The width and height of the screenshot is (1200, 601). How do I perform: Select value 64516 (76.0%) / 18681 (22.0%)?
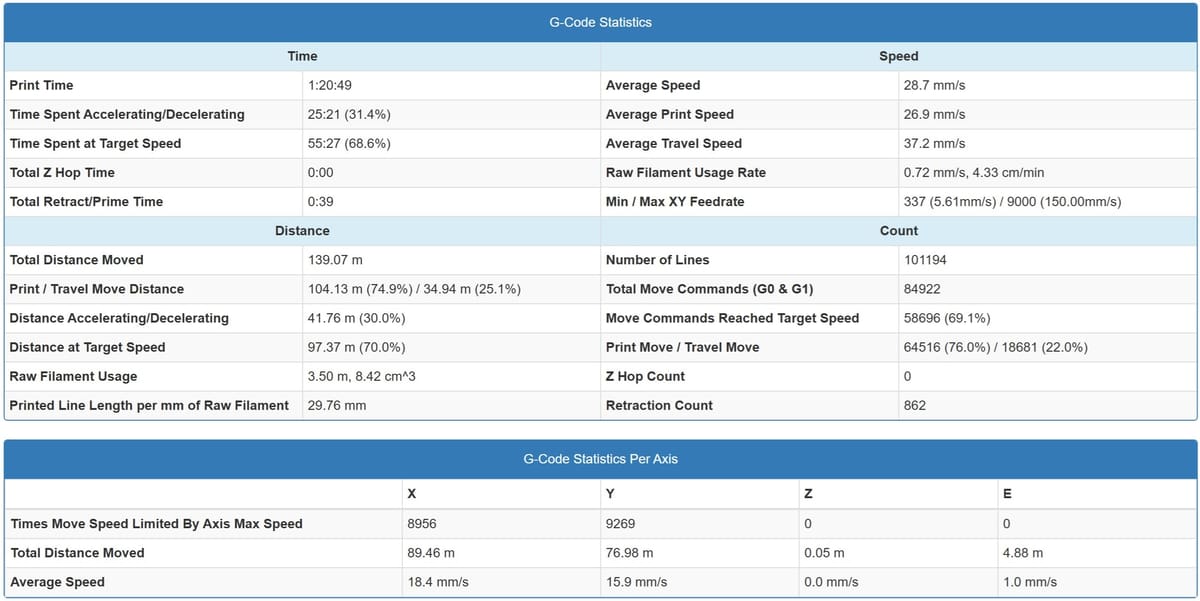click(996, 346)
